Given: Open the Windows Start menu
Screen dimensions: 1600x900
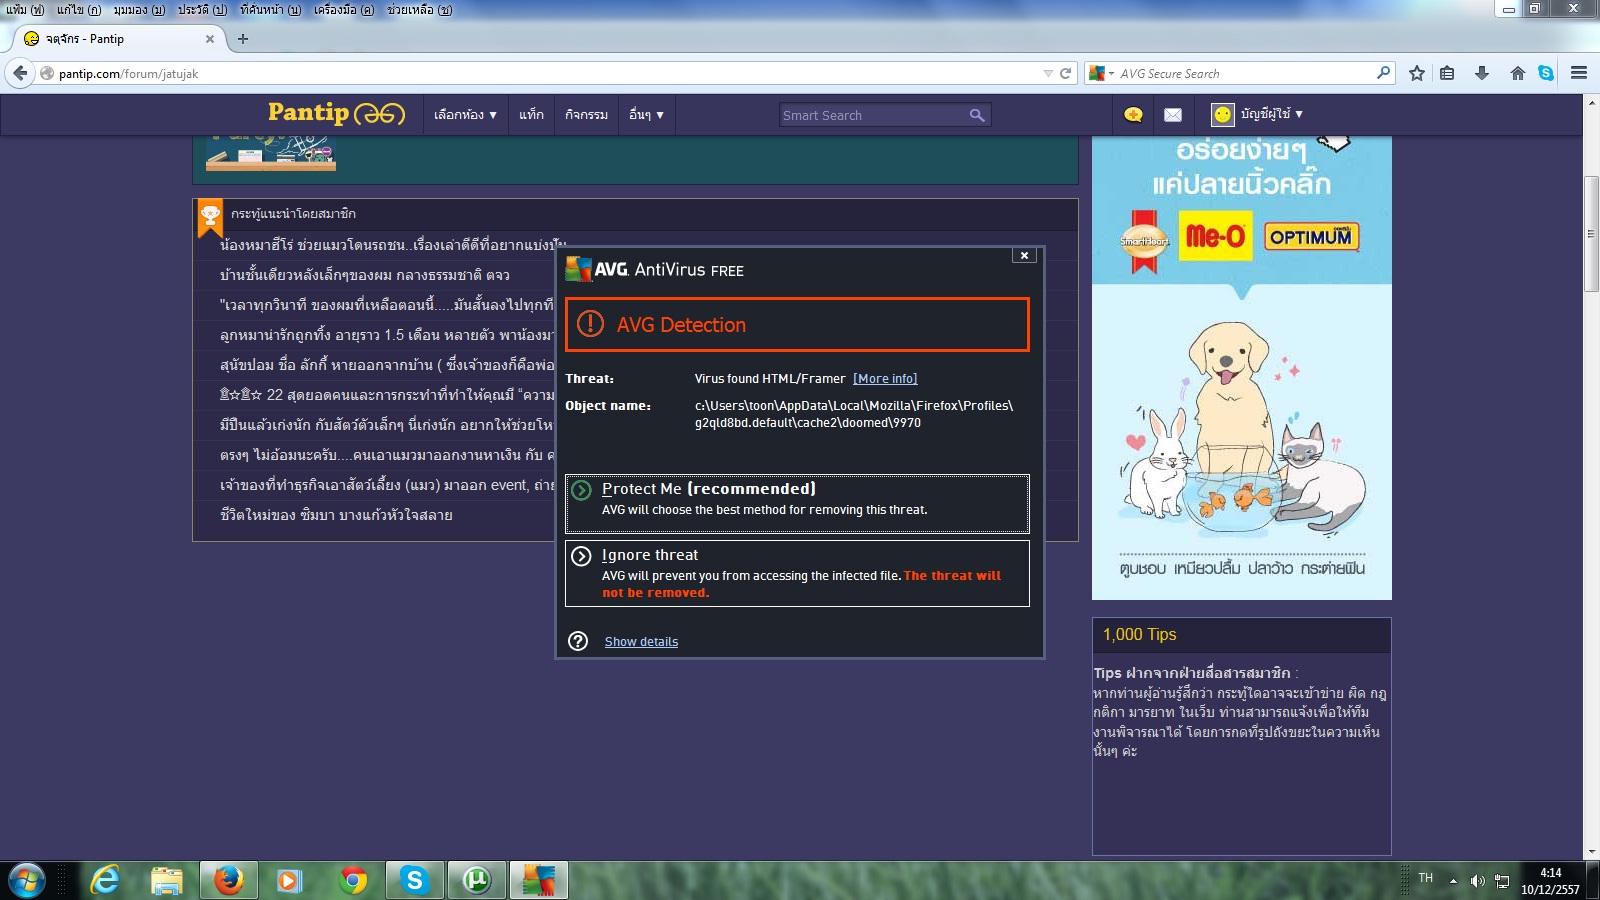Looking at the screenshot, I should point(26,881).
